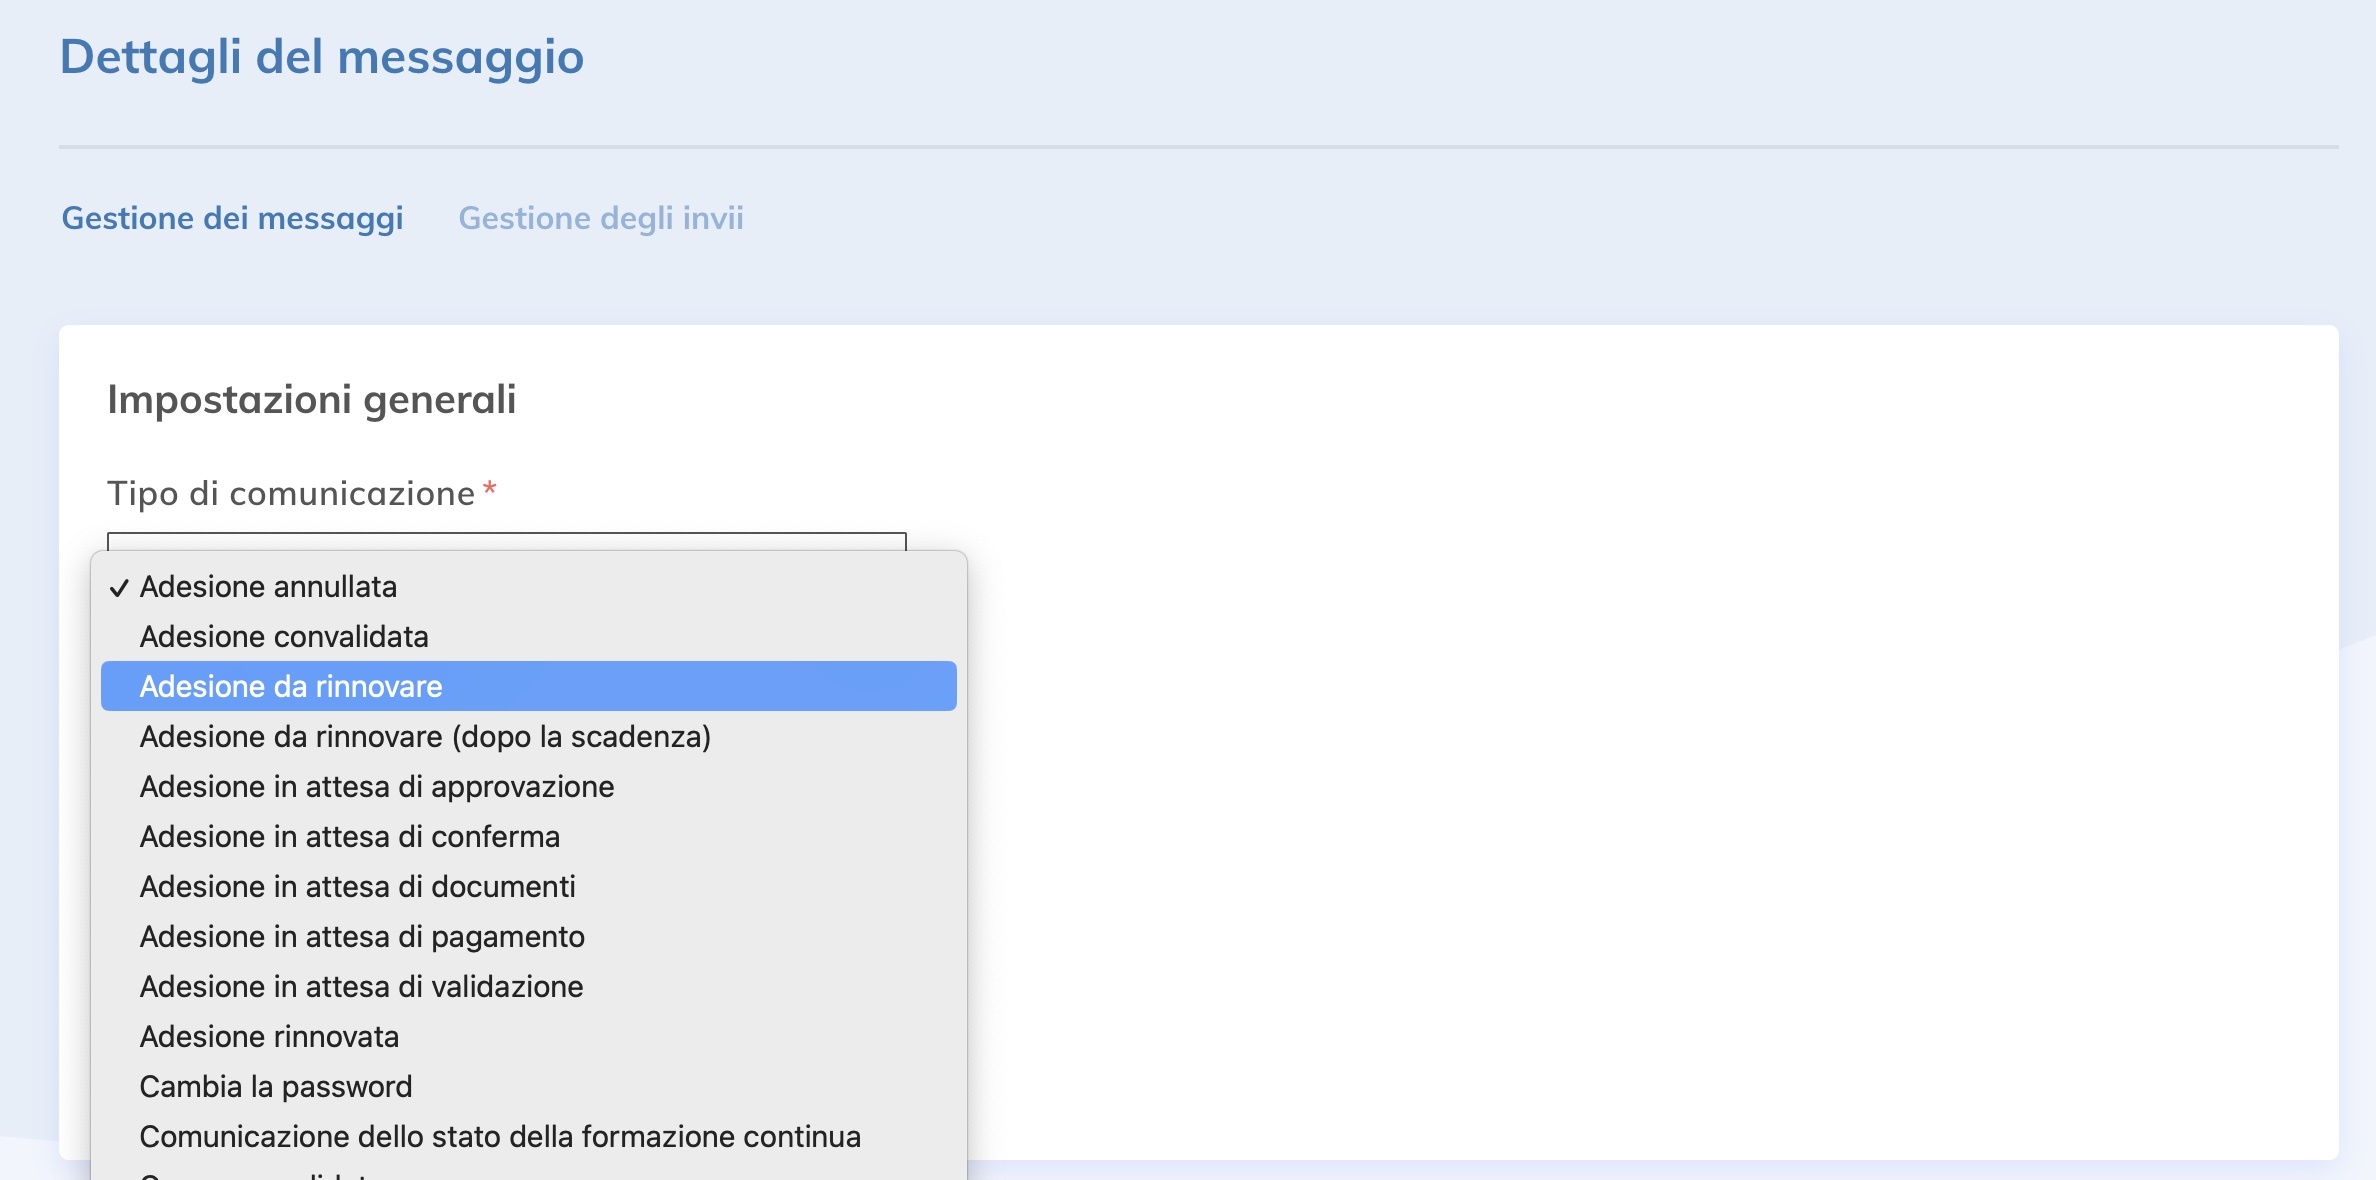This screenshot has width=2376, height=1180.
Task: Choose the Cambia la password option
Action: (x=276, y=1087)
